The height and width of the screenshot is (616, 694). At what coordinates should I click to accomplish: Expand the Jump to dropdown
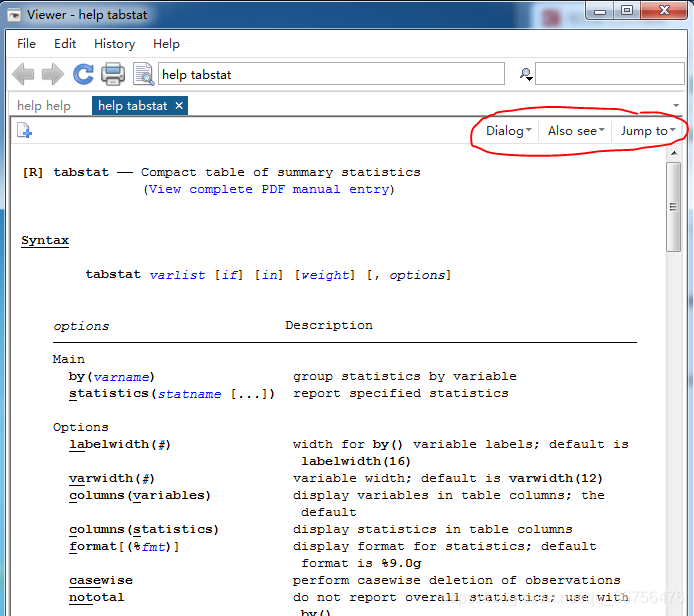point(648,131)
